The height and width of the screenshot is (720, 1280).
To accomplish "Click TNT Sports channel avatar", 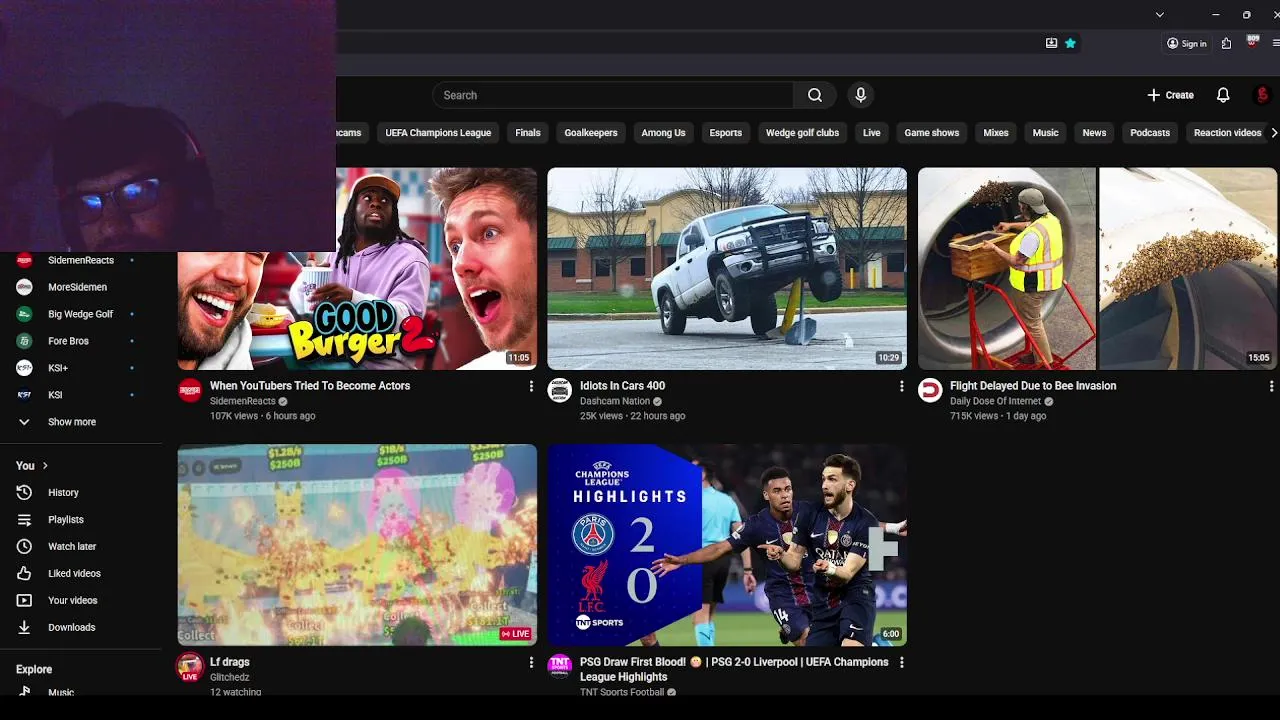I will point(560,667).
